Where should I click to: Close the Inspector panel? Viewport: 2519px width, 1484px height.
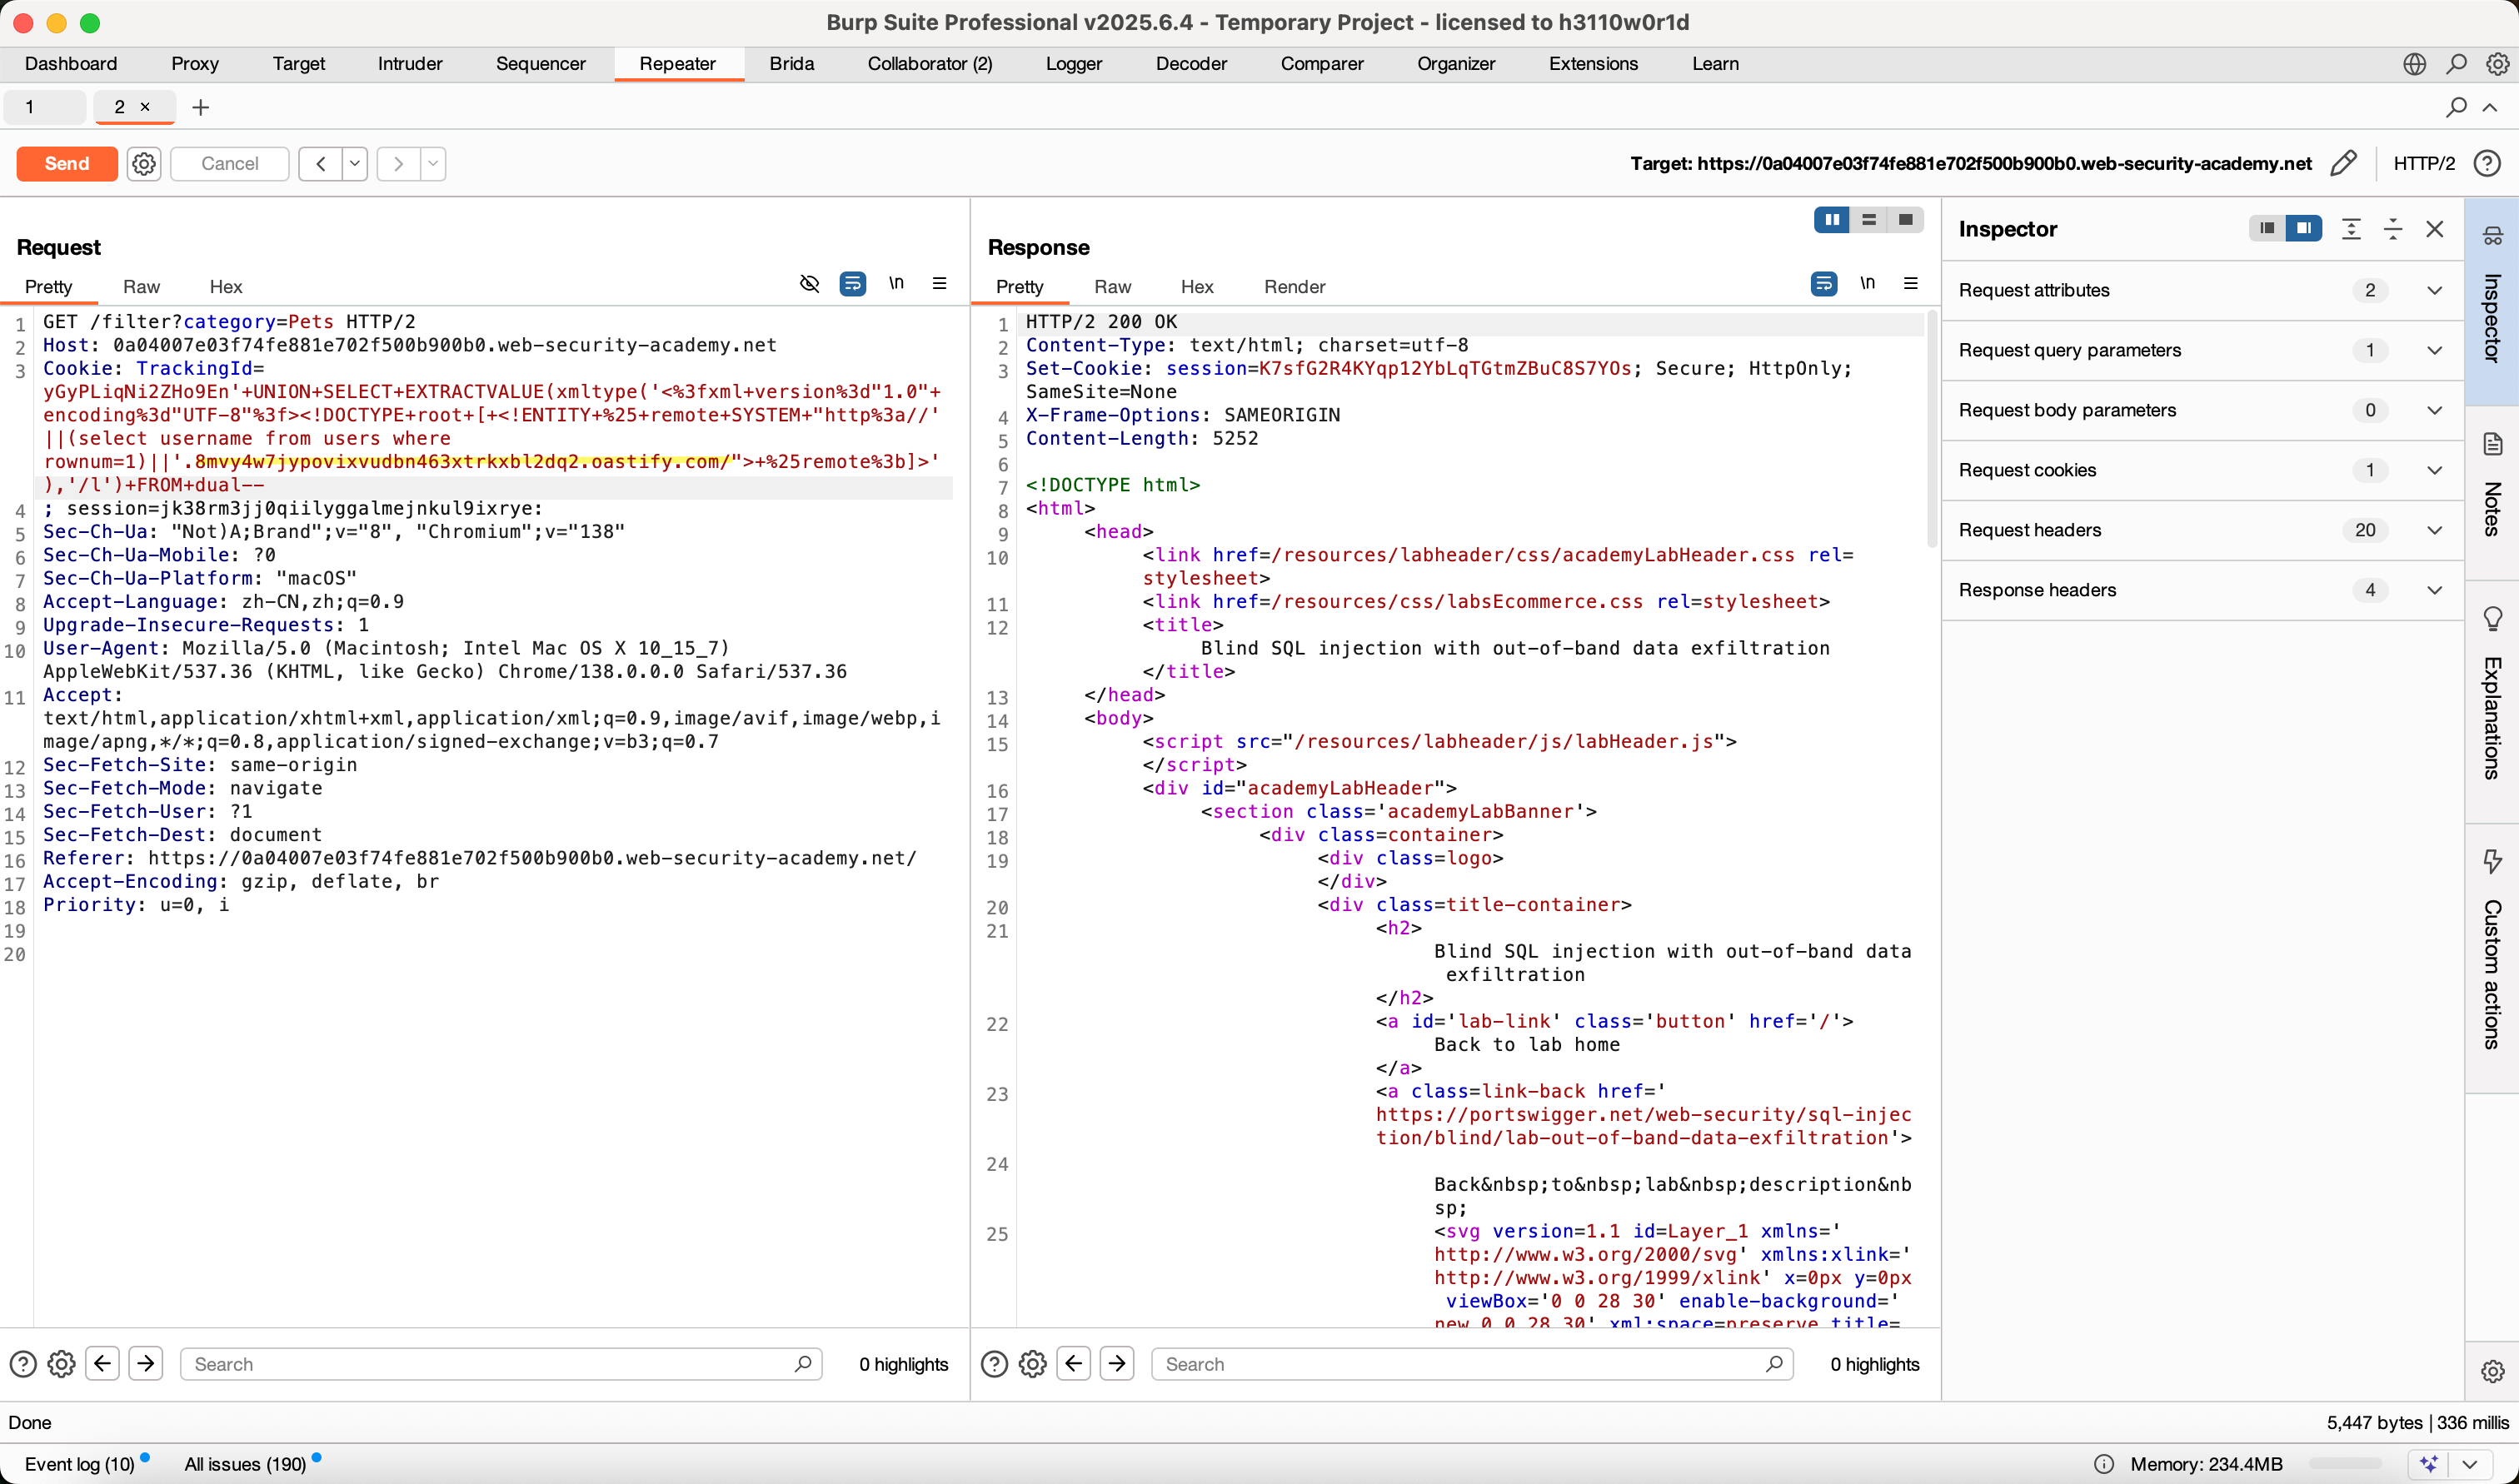pyautogui.click(x=2435, y=229)
